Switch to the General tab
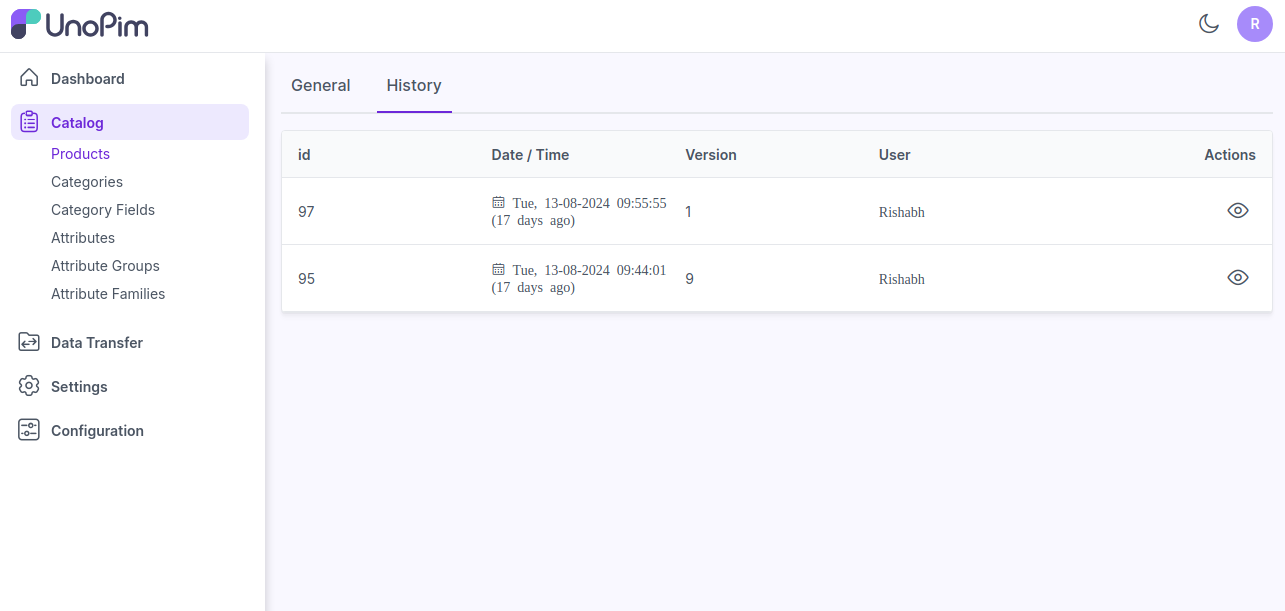 click(x=320, y=85)
